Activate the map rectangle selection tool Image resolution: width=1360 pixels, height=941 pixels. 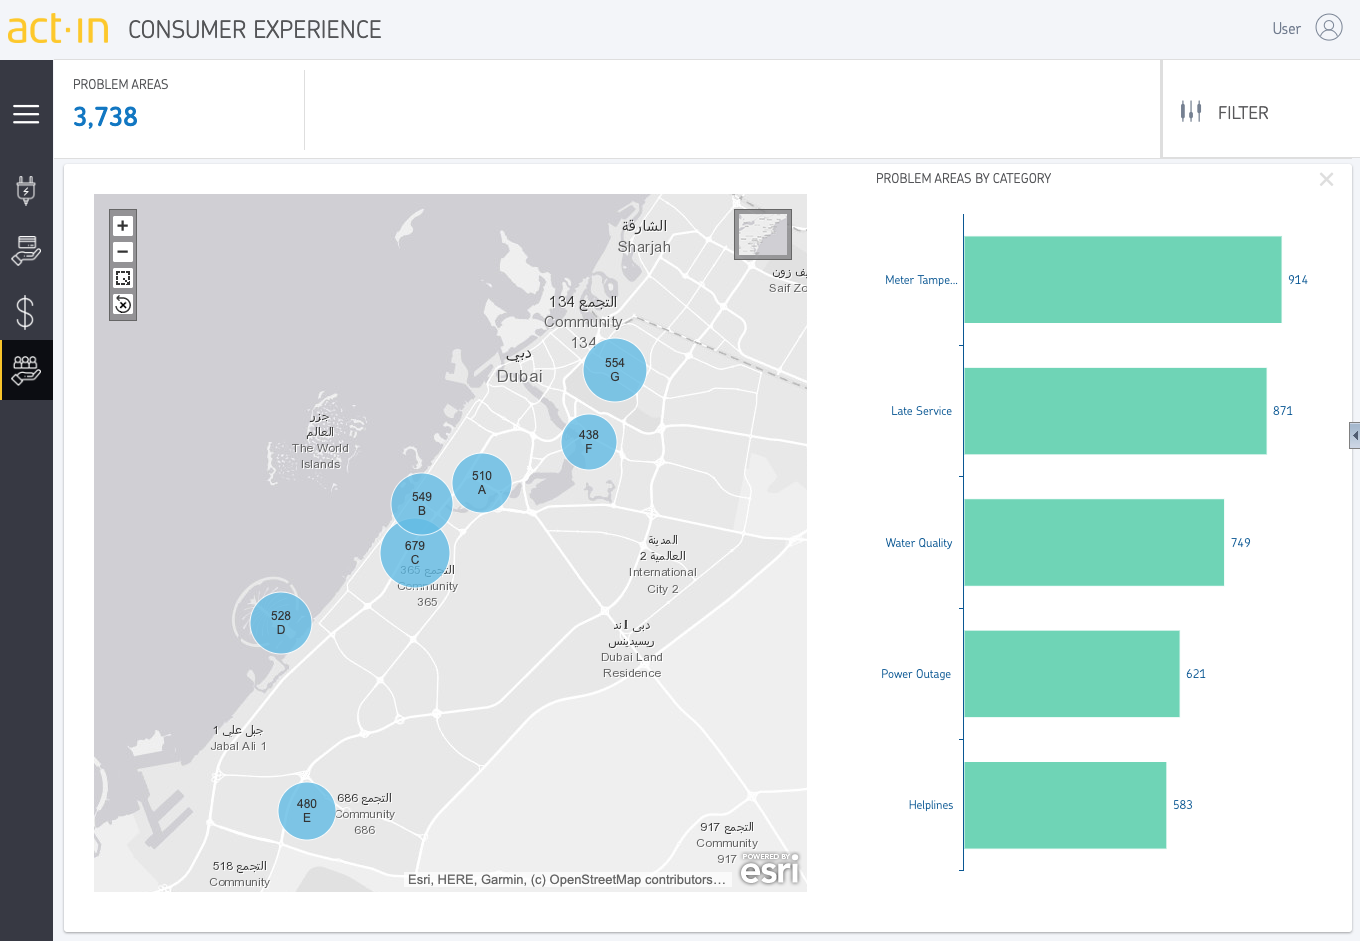123,278
